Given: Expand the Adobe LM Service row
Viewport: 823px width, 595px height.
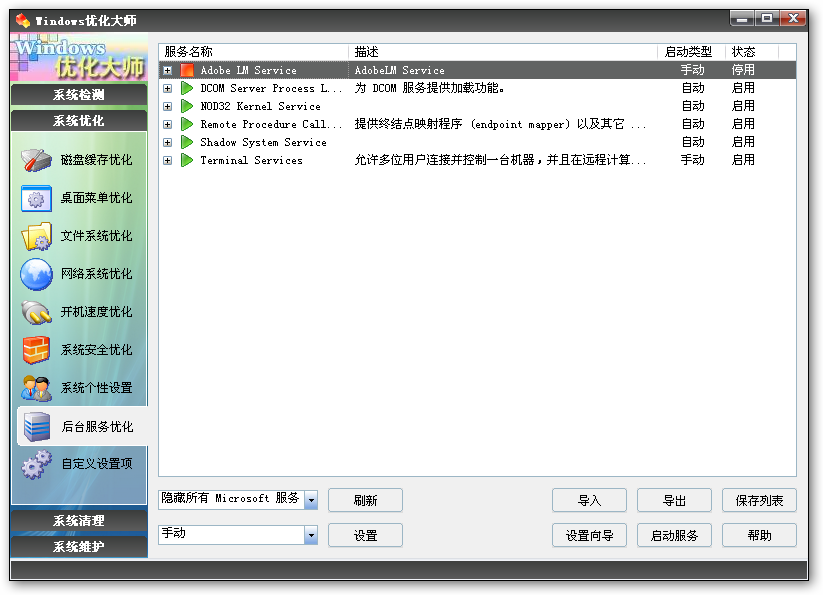Looking at the screenshot, I should [167, 70].
